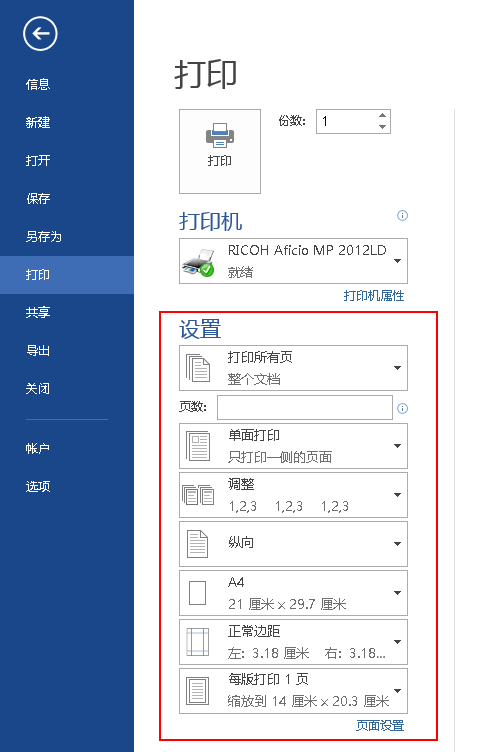Image resolution: width=496 pixels, height=752 pixels.
Task: Click the 正常边距 margins icon
Action: click(198, 642)
